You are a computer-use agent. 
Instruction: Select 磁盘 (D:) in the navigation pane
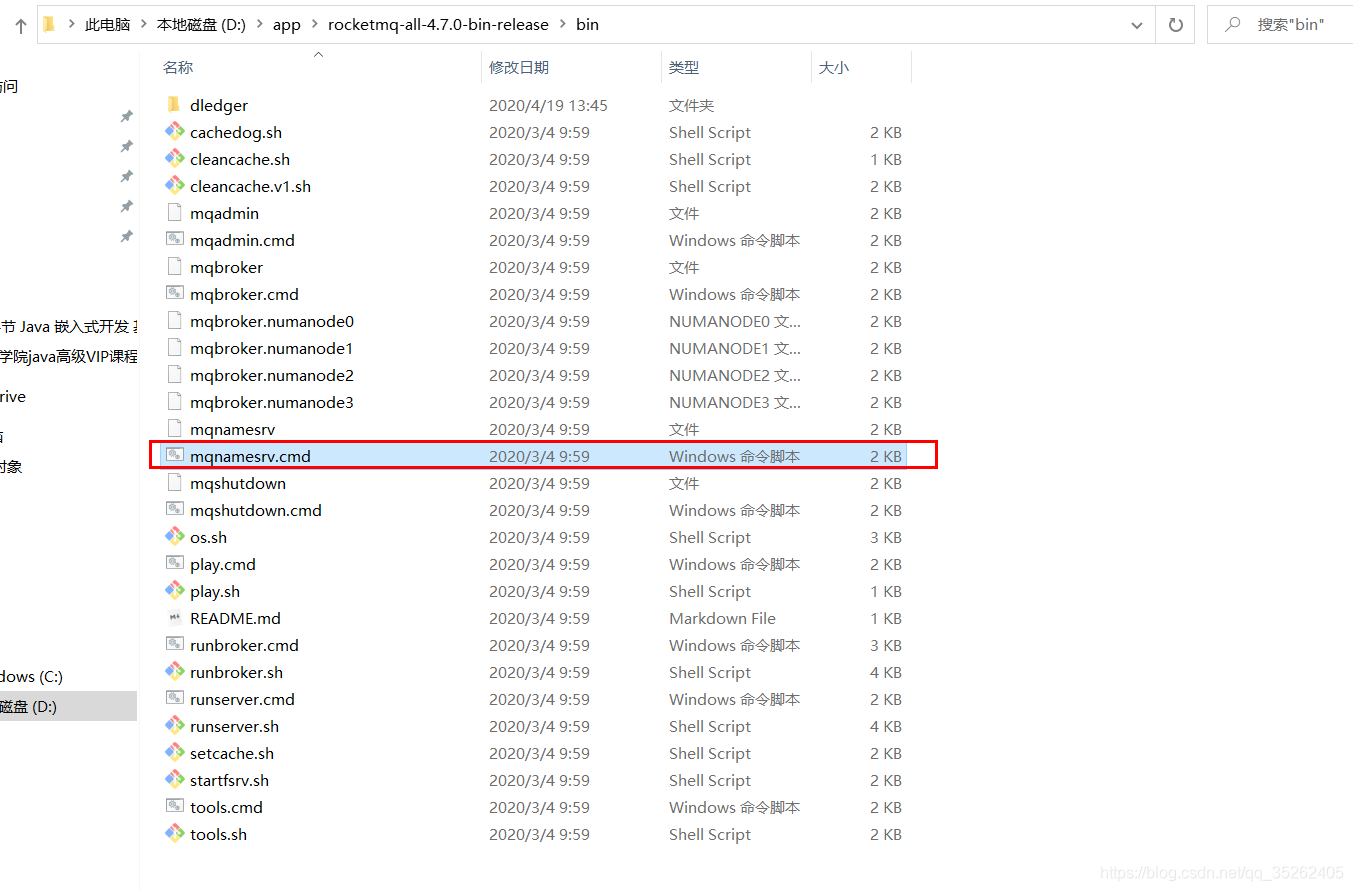66,706
